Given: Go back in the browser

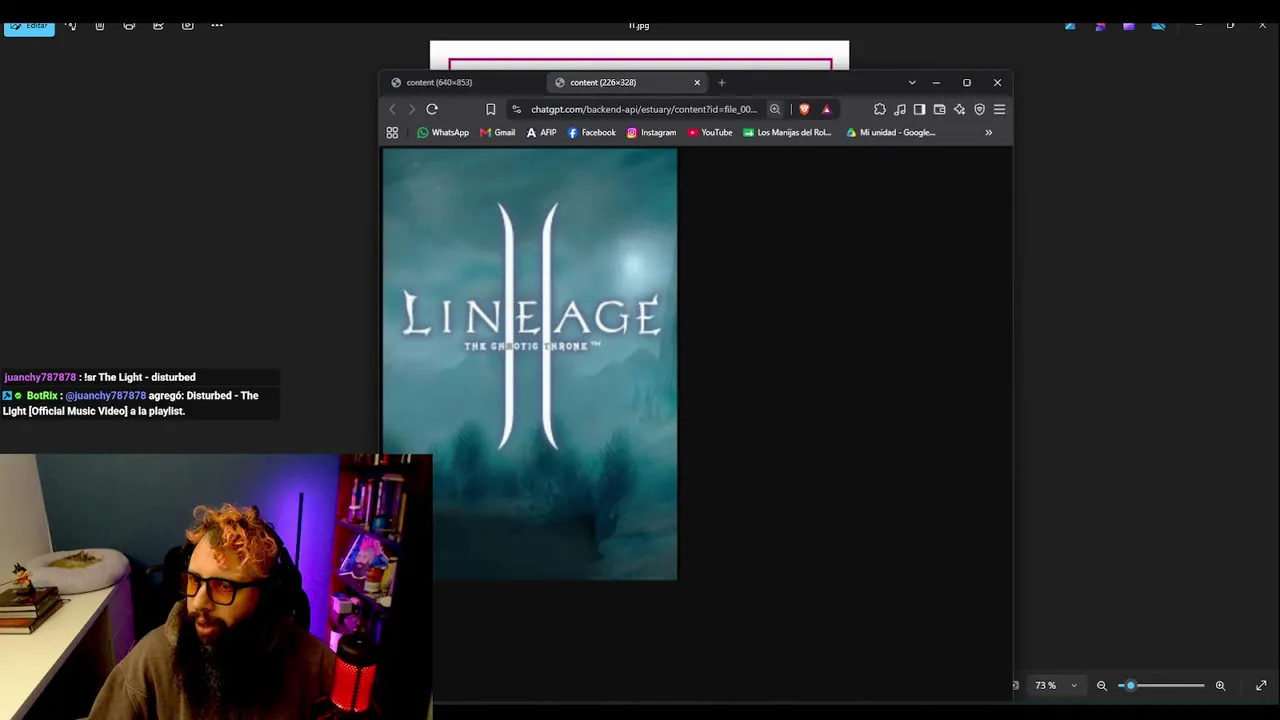Looking at the screenshot, I should tap(392, 109).
